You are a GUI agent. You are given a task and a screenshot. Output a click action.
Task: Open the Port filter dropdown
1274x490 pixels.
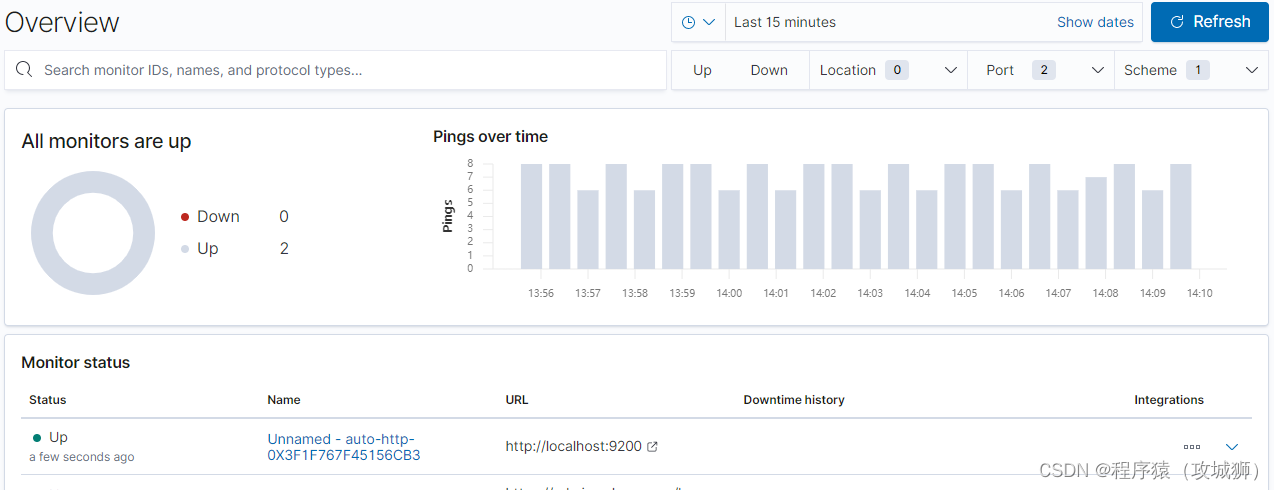[x=1041, y=70]
